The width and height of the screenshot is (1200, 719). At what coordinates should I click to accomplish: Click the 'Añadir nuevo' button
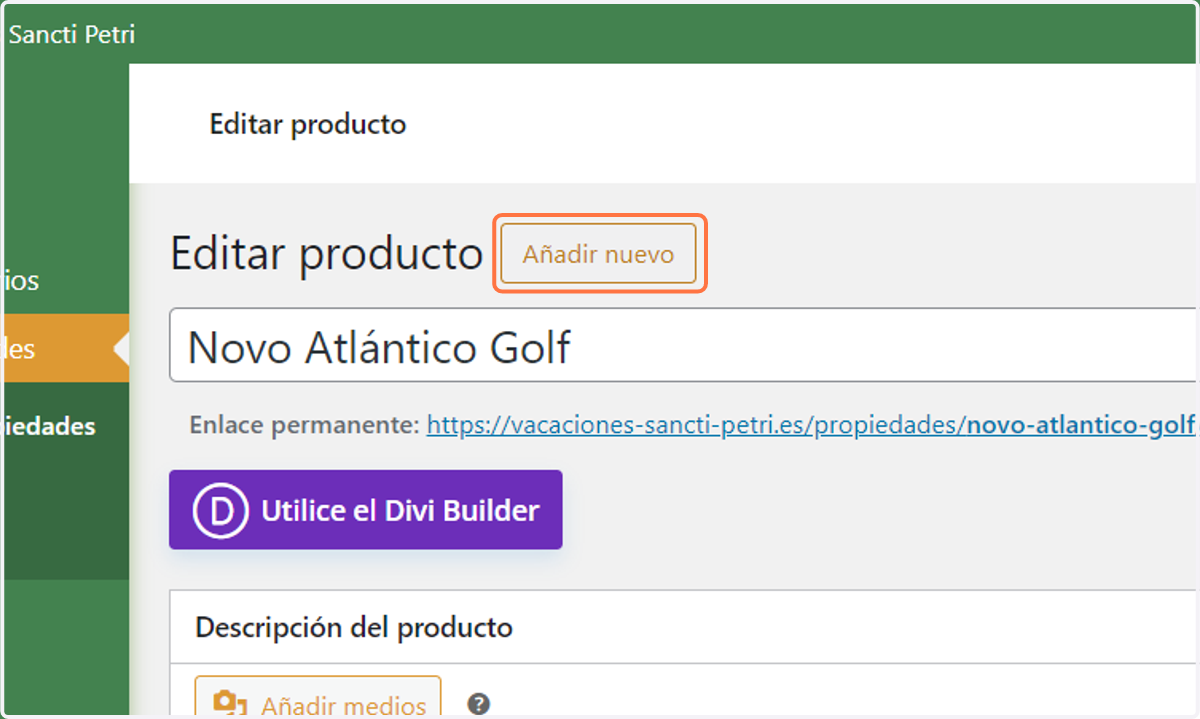pos(598,254)
